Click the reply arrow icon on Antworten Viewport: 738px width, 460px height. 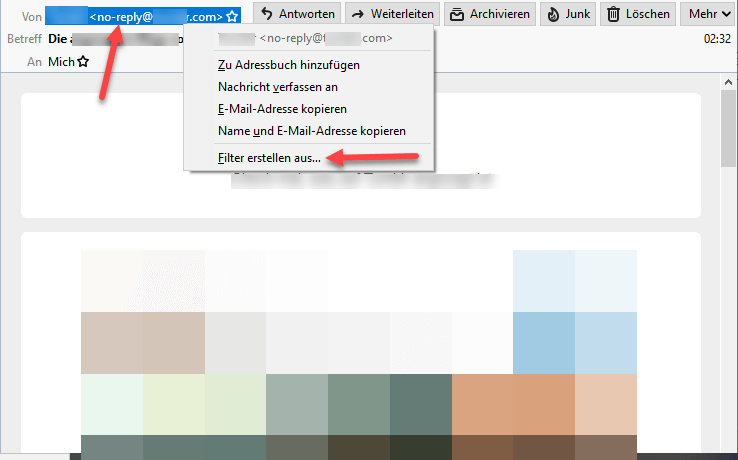[267, 14]
